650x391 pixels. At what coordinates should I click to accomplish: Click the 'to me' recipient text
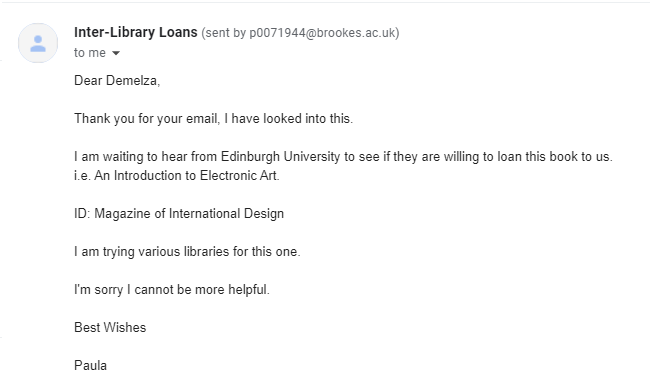pos(90,53)
